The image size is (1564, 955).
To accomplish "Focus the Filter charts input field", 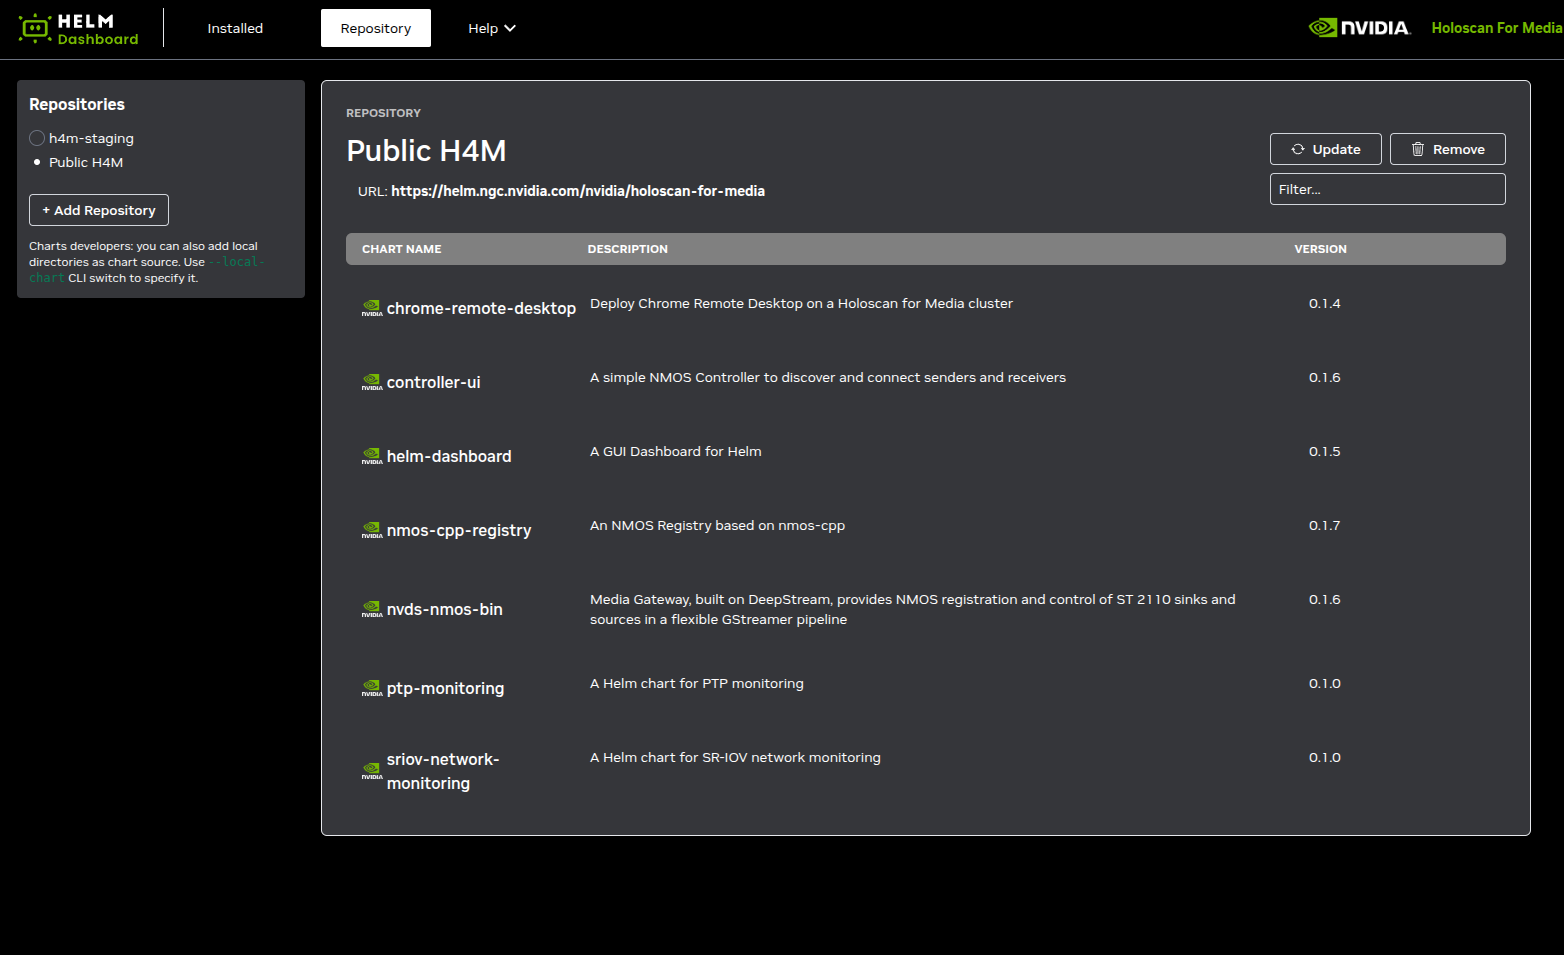I will 1387,189.
